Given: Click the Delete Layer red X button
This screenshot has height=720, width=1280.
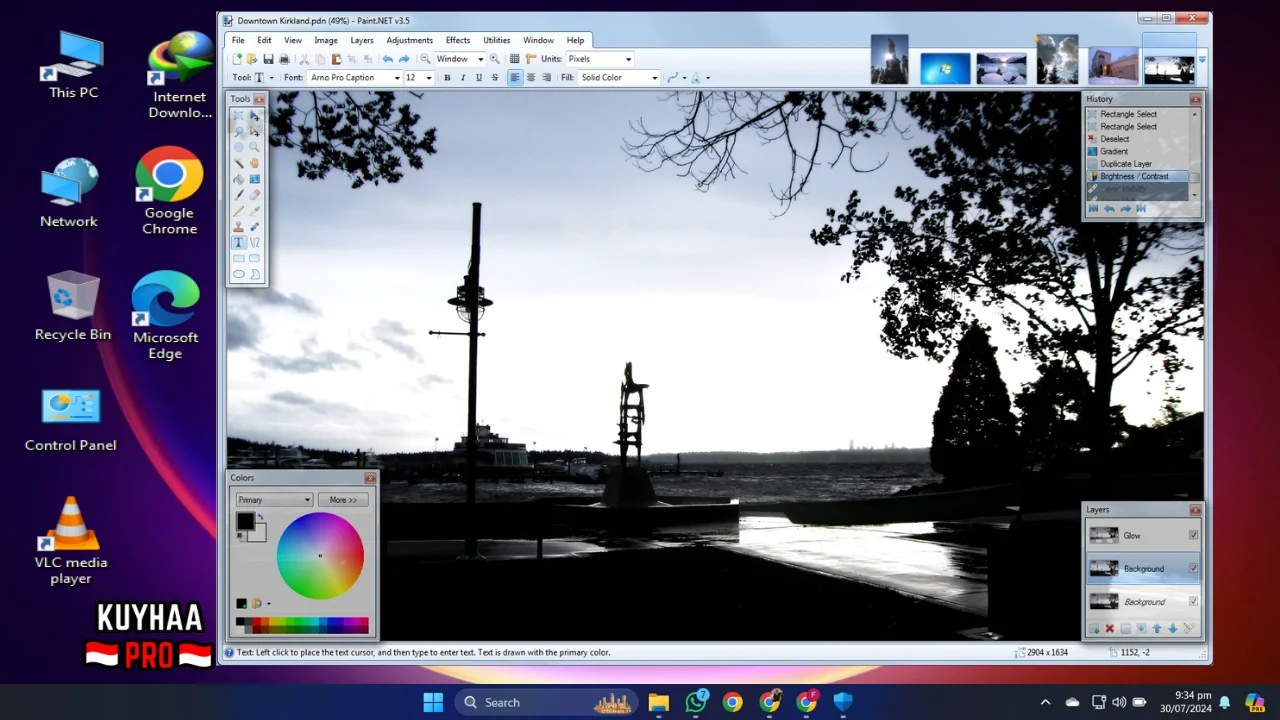Looking at the screenshot, I should (x=1109, y=629).
